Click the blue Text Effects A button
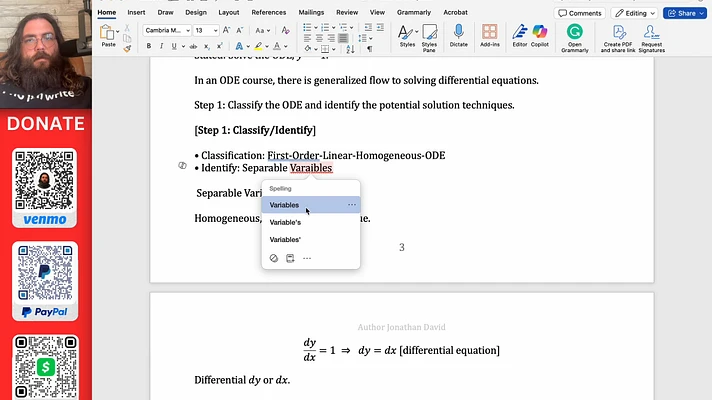This screenshot has height=400, width=712. 239,46
